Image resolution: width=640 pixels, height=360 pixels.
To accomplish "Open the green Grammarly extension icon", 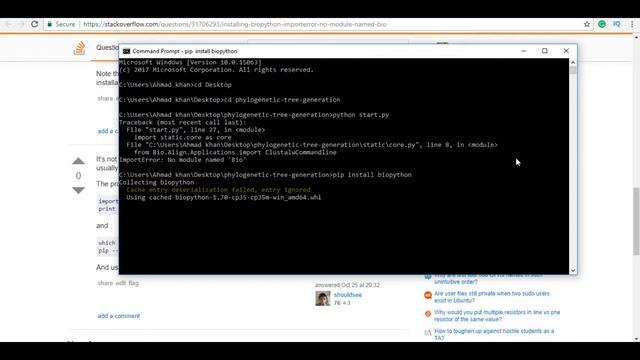I will pyautogui.click(x=602, y=24).
